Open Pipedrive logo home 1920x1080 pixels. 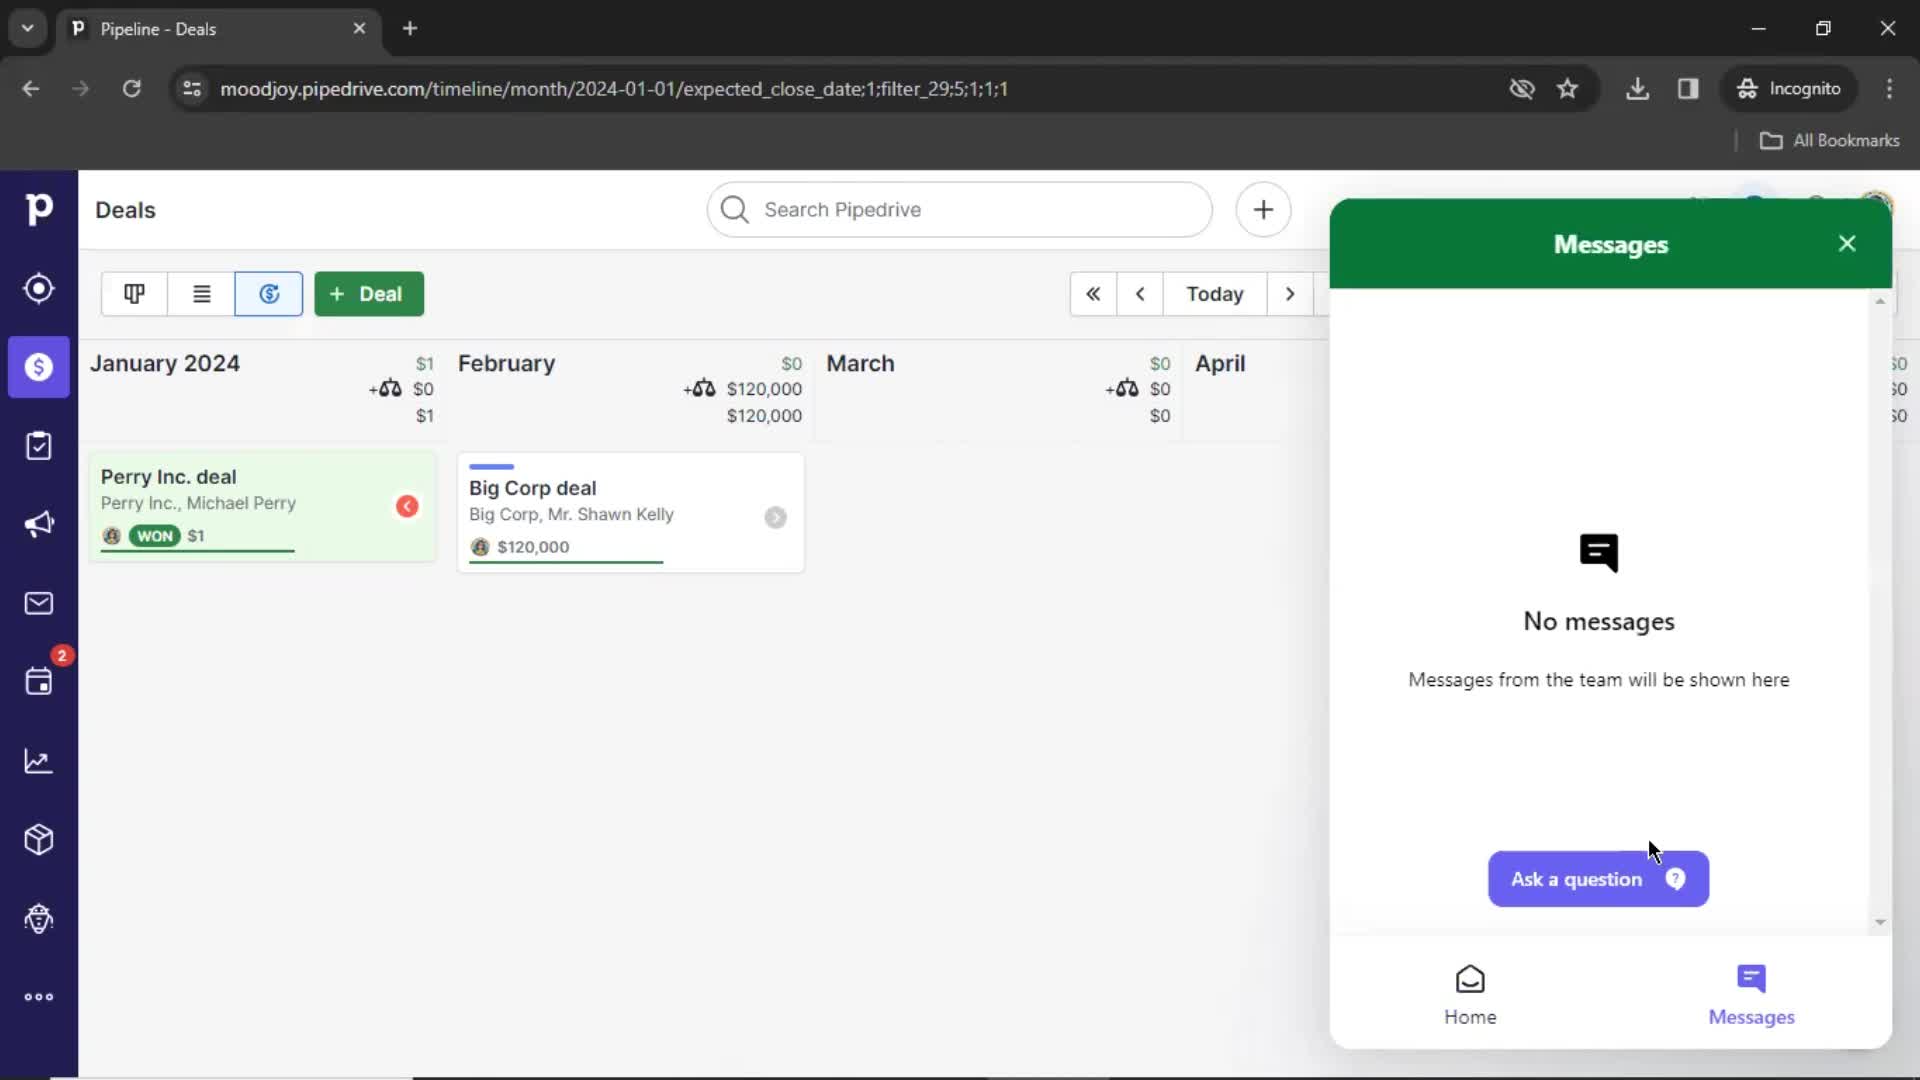click(x=39, y=209)
